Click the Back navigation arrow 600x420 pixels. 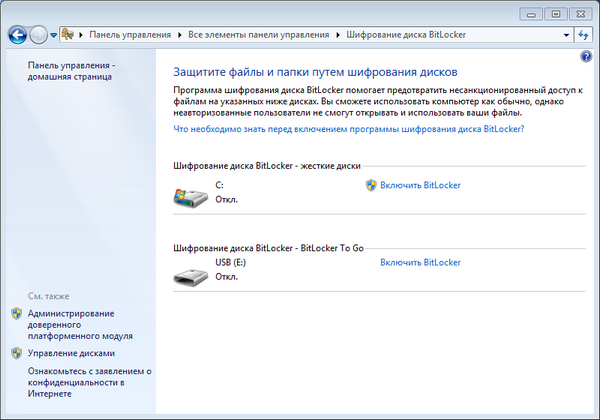[18, 35]
